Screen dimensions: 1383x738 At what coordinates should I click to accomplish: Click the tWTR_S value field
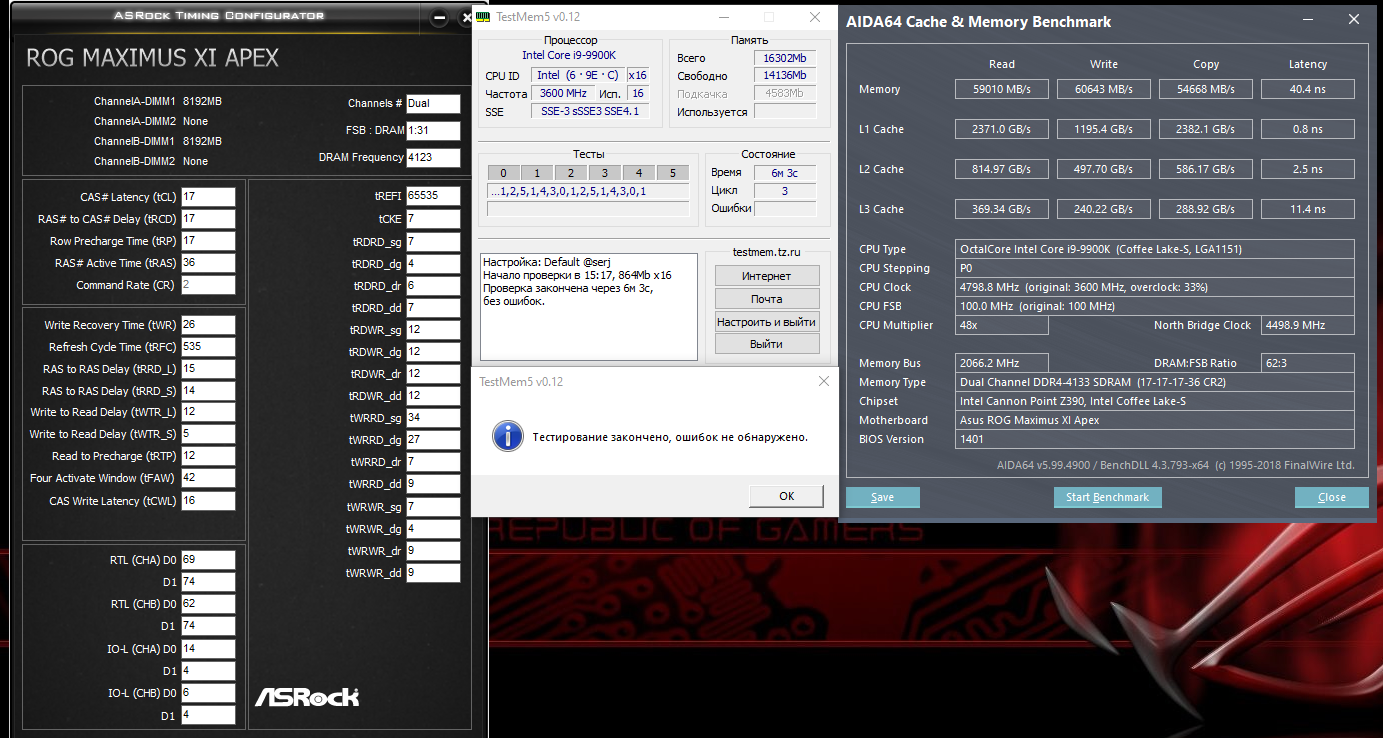pos(208,434)
